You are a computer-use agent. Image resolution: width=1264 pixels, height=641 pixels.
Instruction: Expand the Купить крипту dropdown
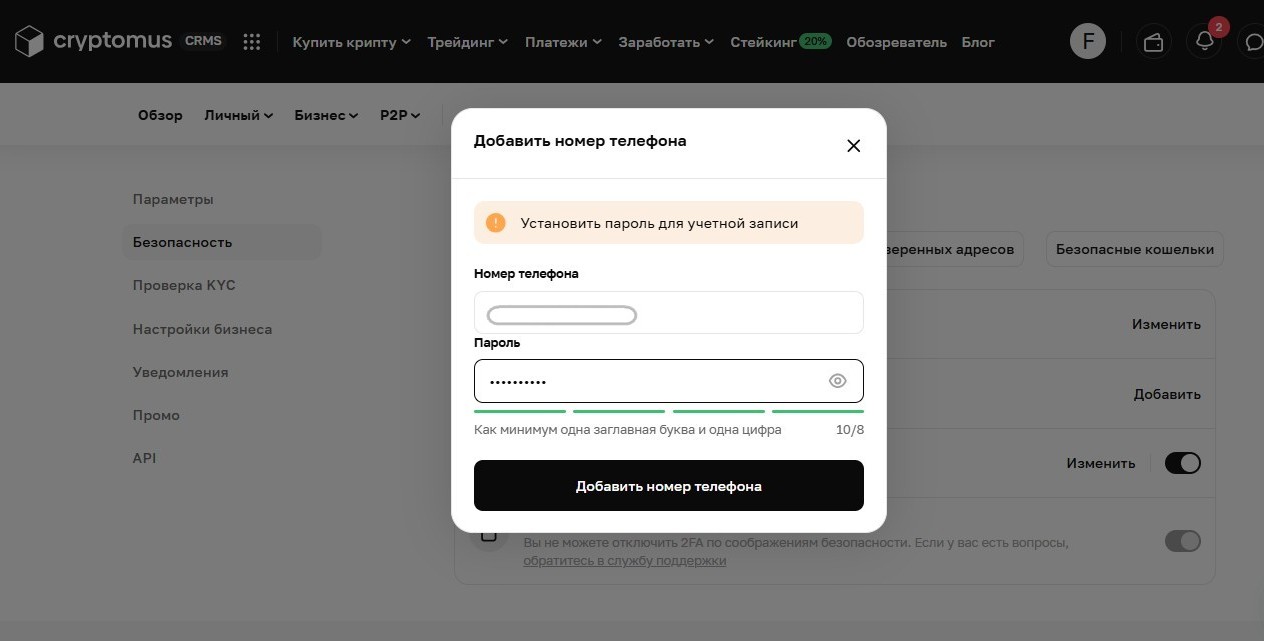(351, 42)
